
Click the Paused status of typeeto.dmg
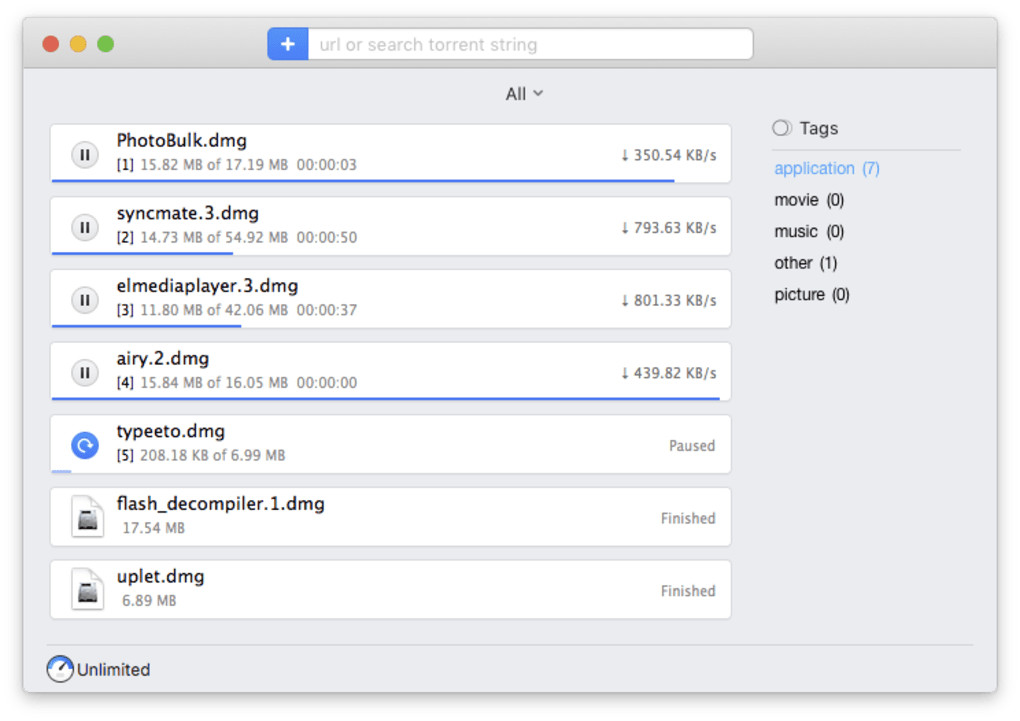(x=691, y=446)
